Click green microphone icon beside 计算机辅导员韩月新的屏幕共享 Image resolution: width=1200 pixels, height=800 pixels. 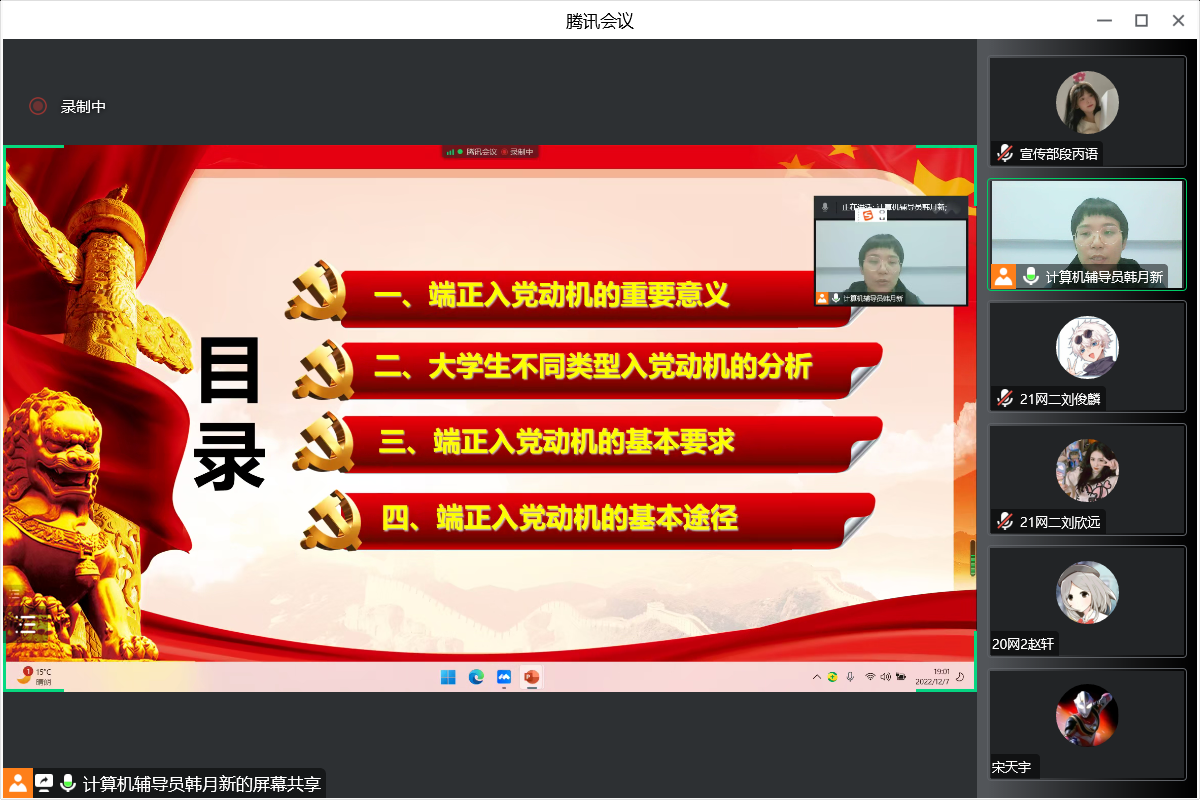click(x=68, y=783)
